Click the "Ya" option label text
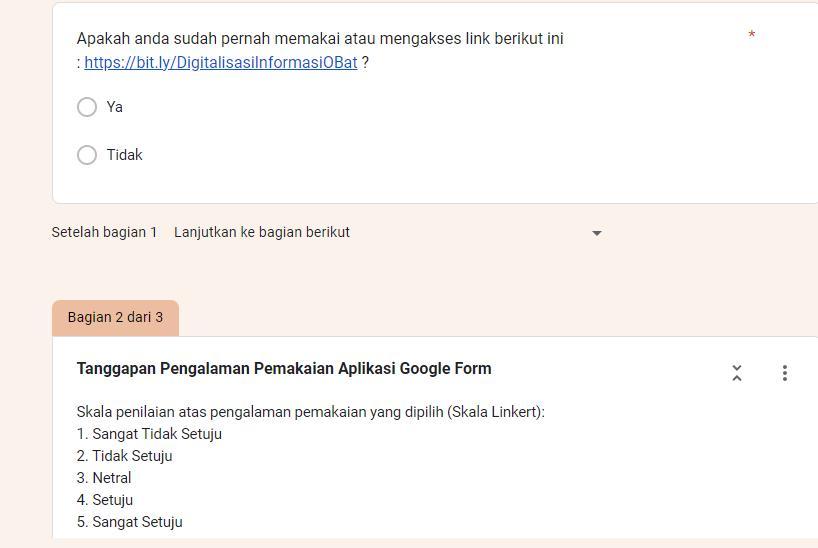The height and width of the screenshot is (548, 818). pyautogui.click(x=115, y=107)
